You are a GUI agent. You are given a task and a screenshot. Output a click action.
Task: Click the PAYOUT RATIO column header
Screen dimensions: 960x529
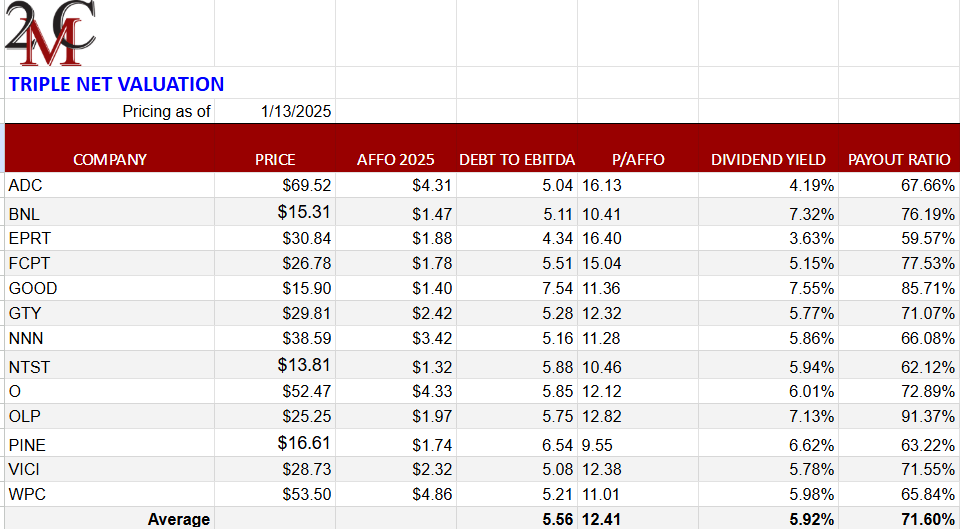click(899, 159)
